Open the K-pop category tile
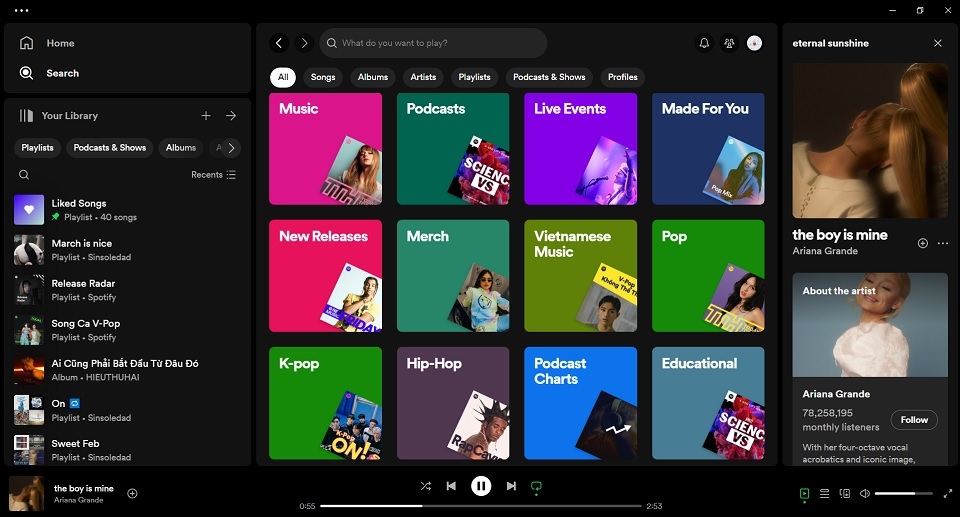This screenshot has width=960, height=517. (x=326, y=403)
